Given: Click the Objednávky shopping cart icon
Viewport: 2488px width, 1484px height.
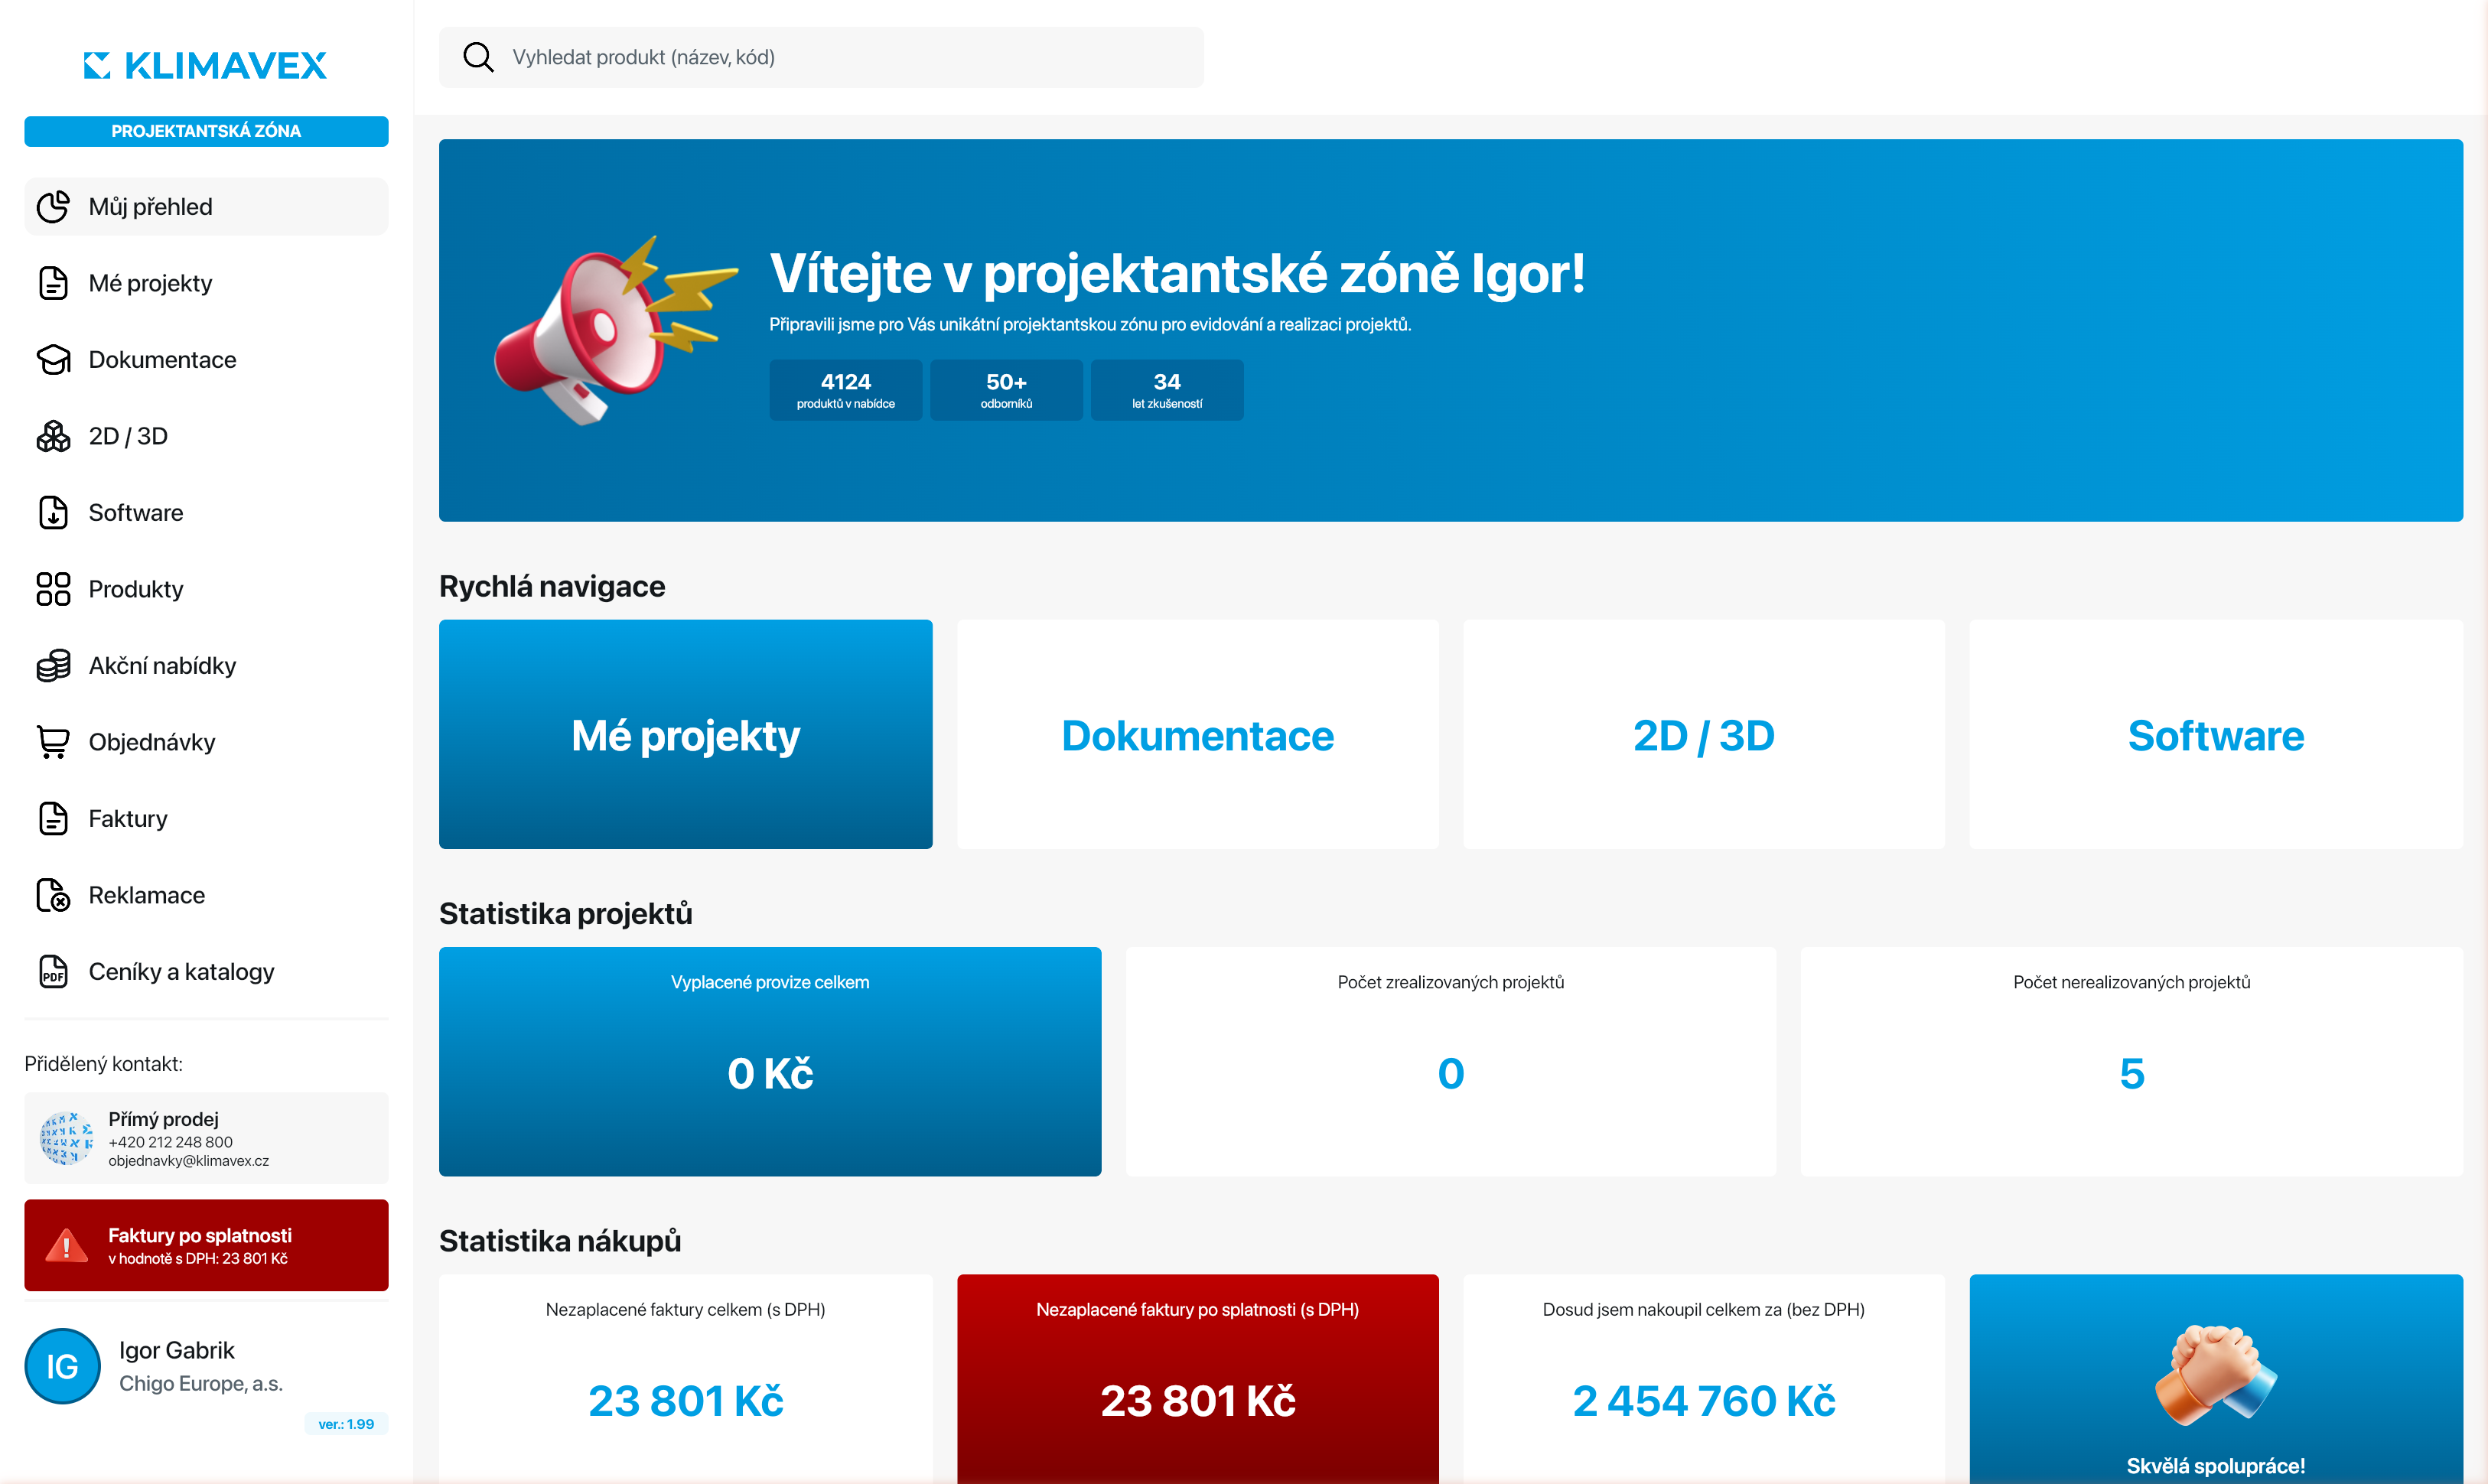Looking at the screenshot, I should coord(53,742).
